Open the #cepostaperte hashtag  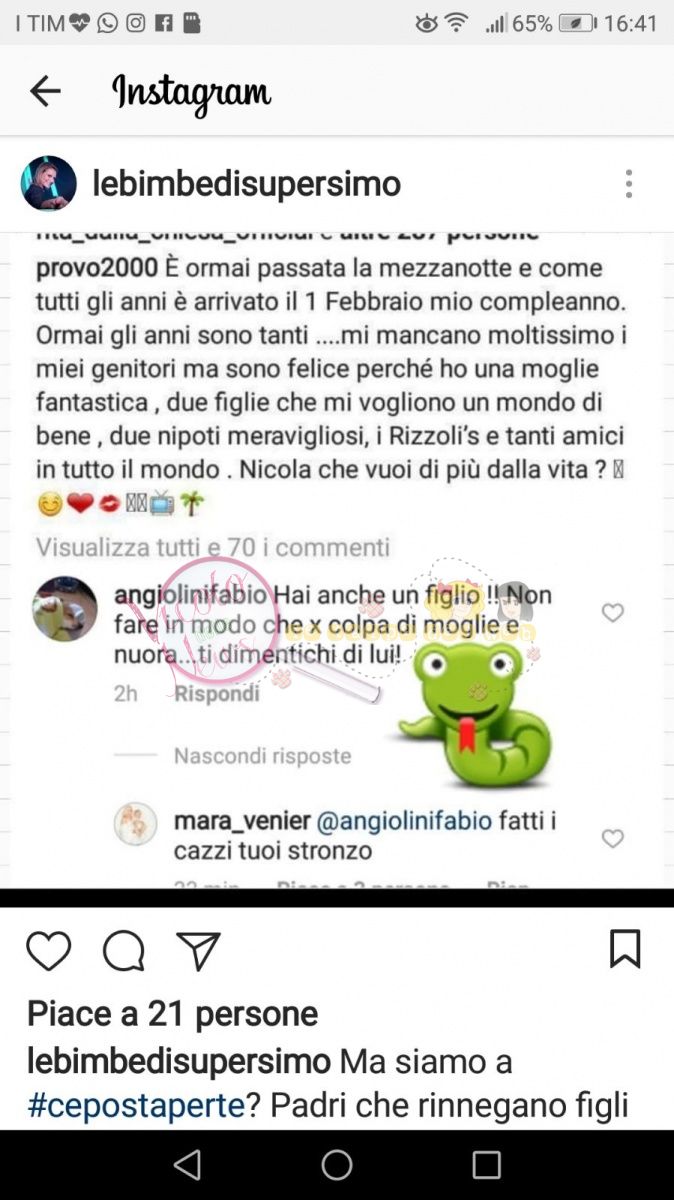coord(136,1105)
